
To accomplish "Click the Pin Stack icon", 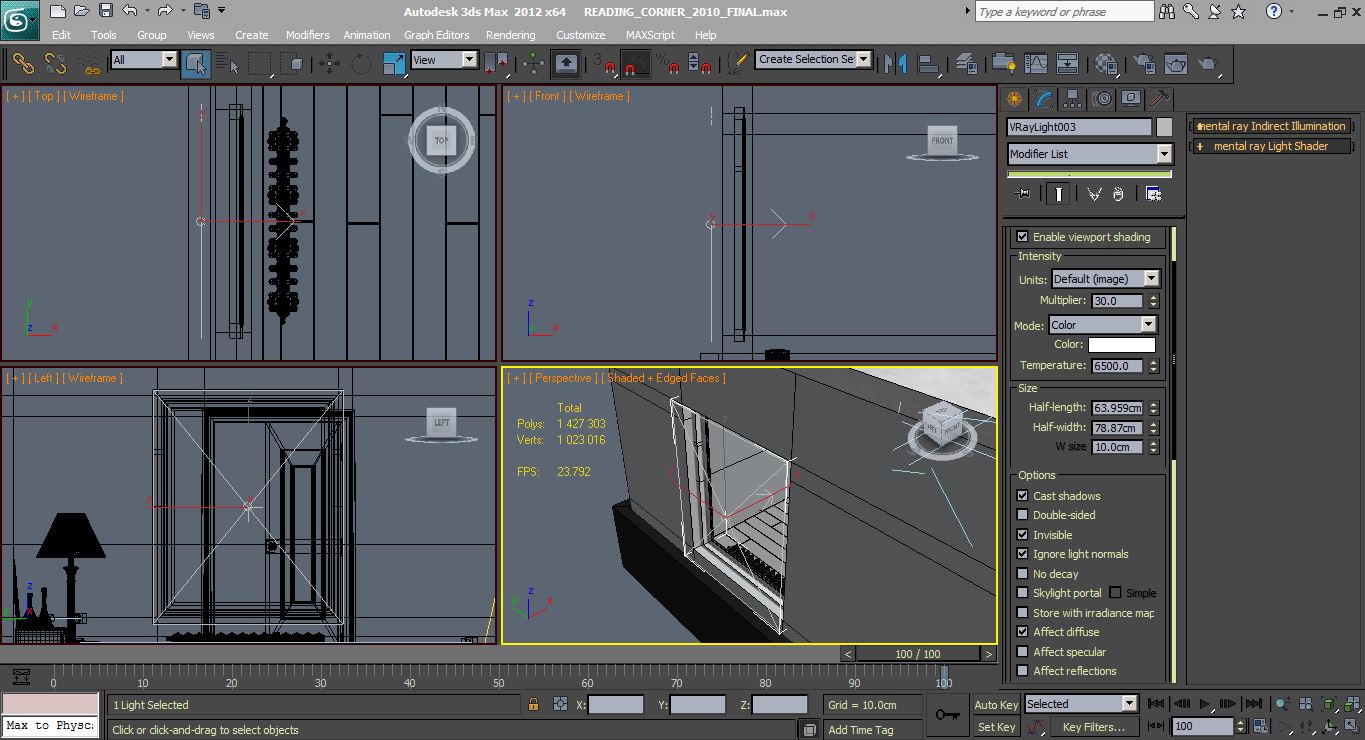I will click(x=1022, y=194).
